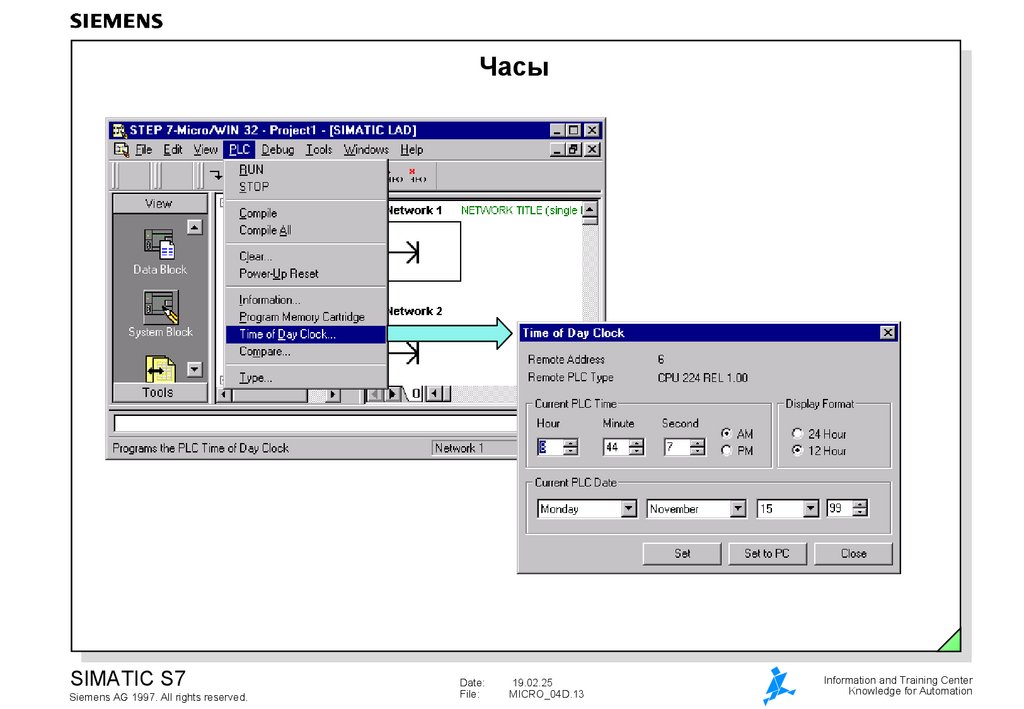Screen dimensions: 1024x709
Task: Open the Tools menu
Action: click(x=319, y=150)
